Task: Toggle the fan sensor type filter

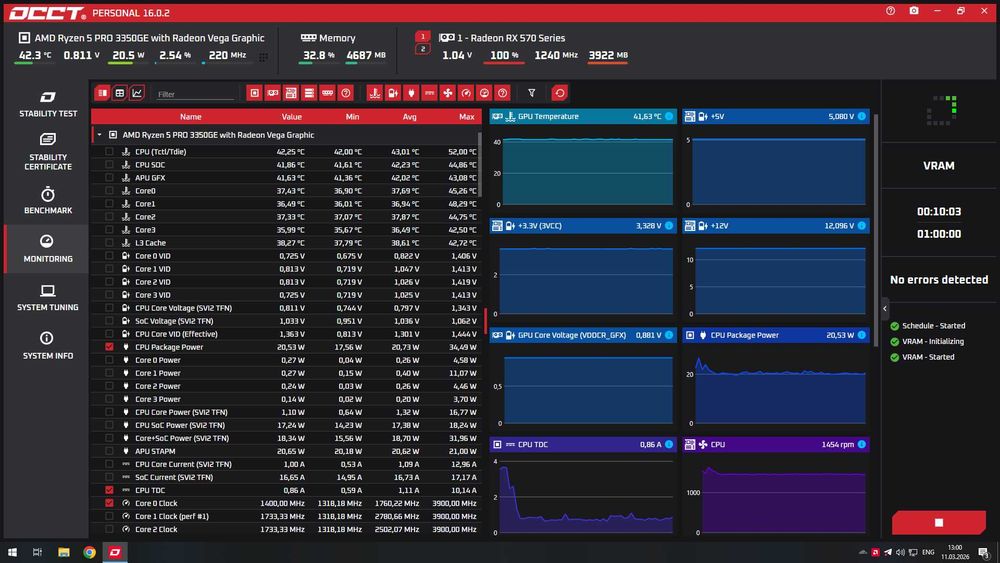Action: 448,93
